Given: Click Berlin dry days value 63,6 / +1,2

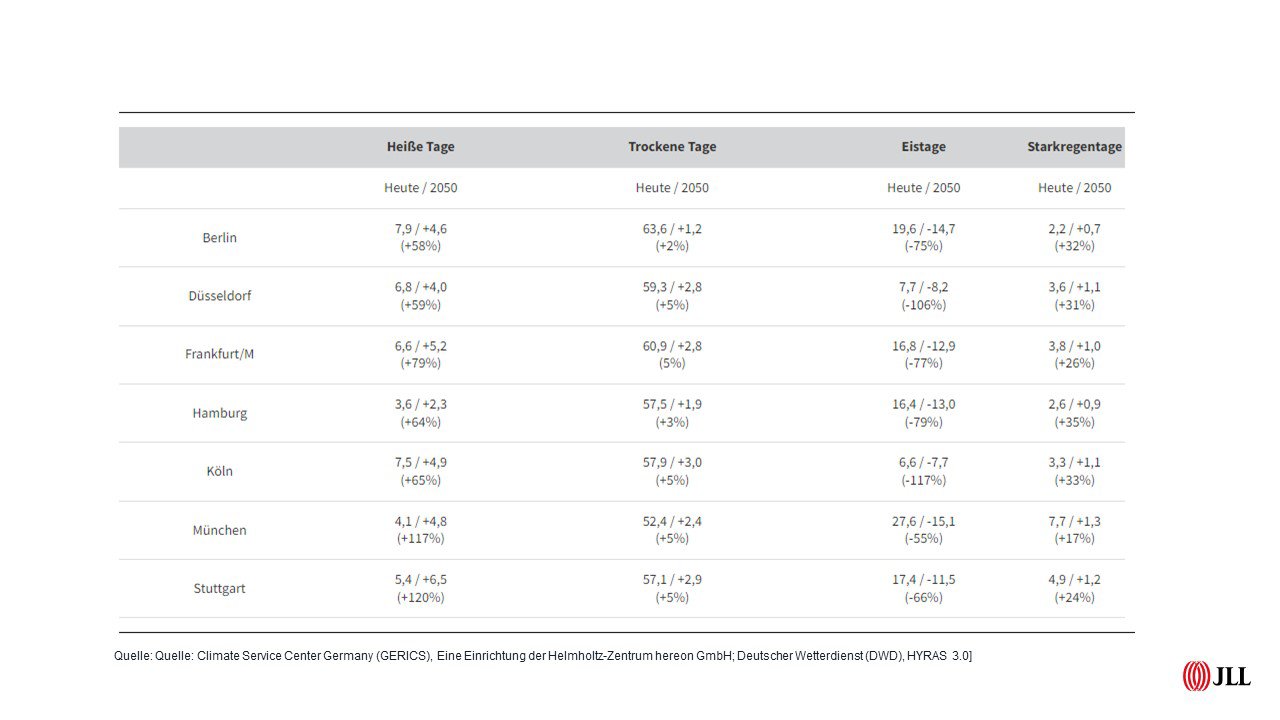Looking at the screenshot, I should [x=672, y=228].
